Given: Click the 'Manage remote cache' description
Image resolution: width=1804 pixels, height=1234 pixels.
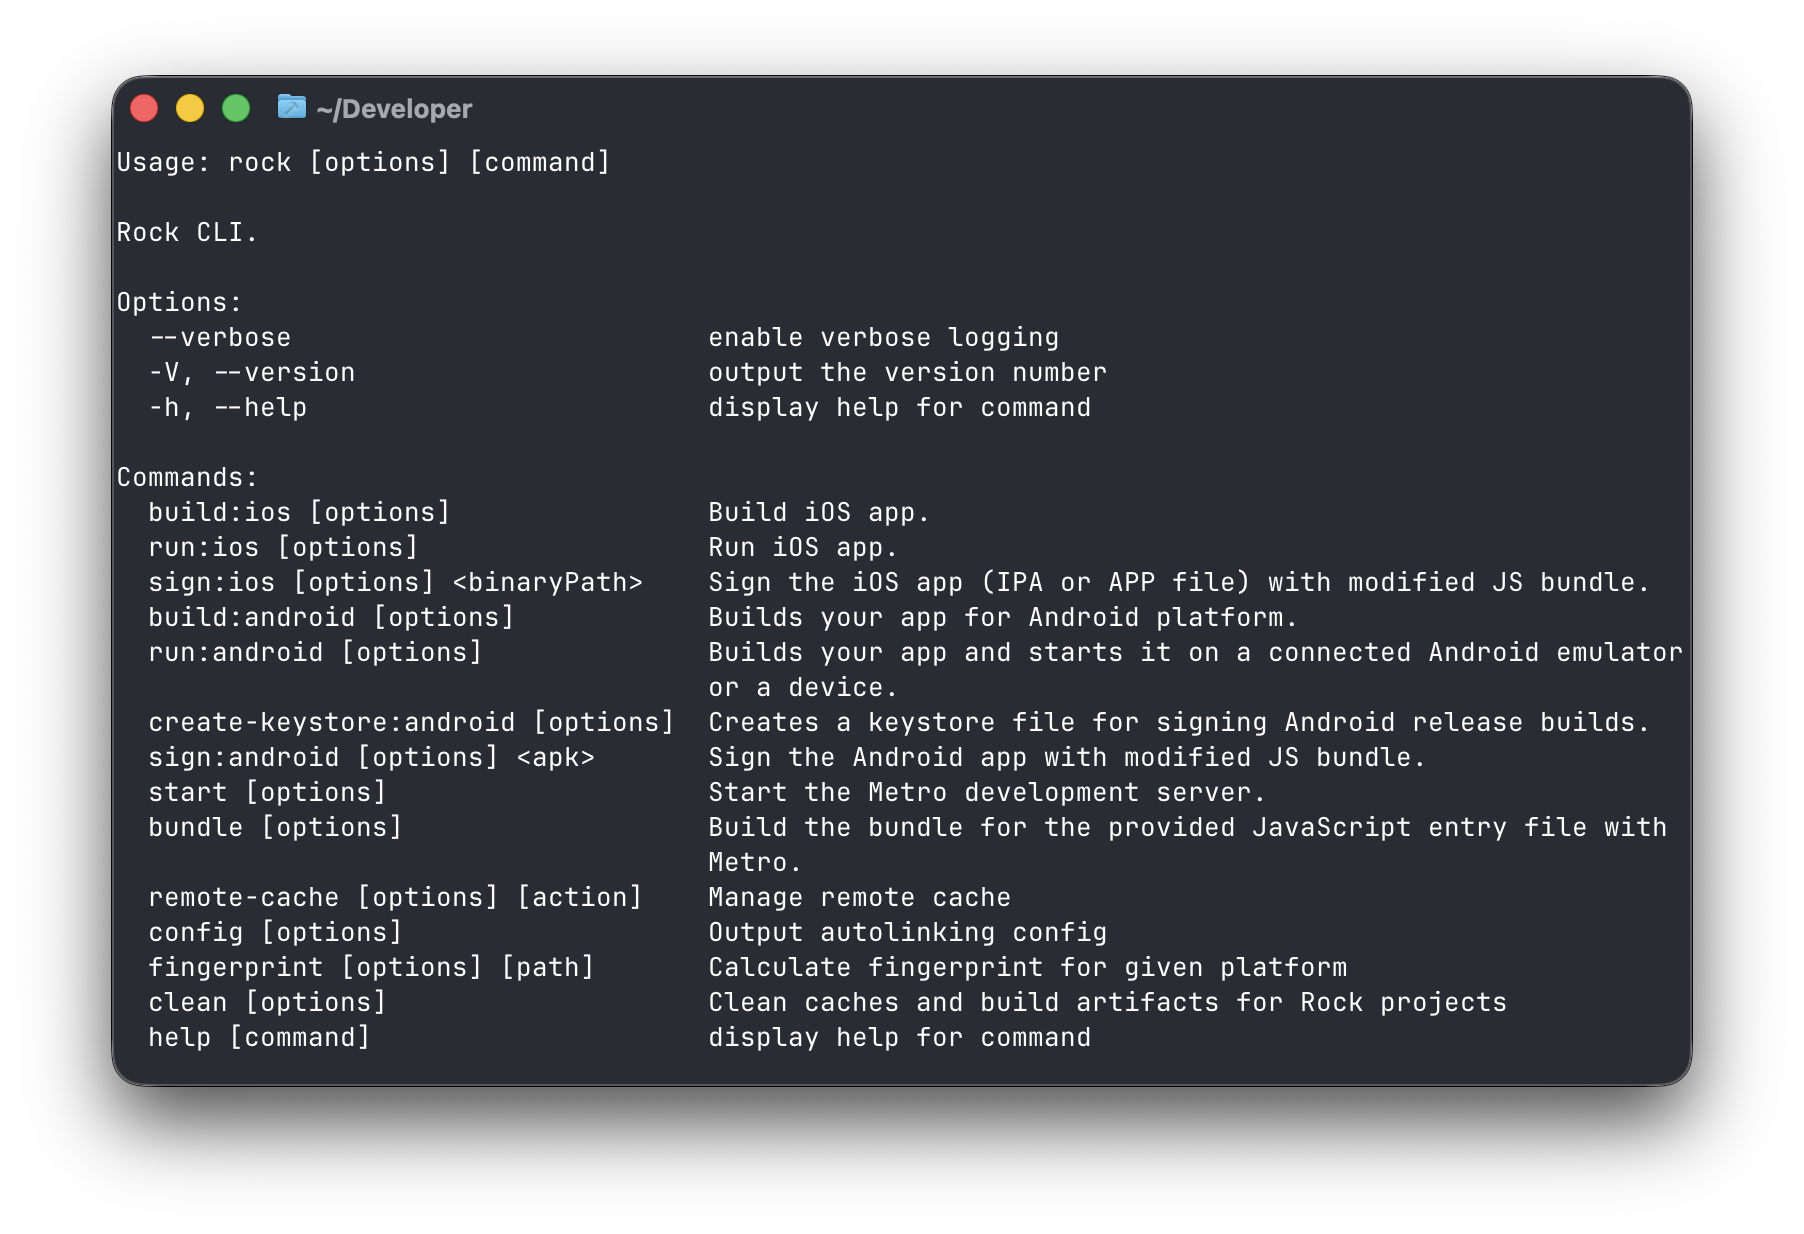Looking at the screenshot, I should 859,898.
